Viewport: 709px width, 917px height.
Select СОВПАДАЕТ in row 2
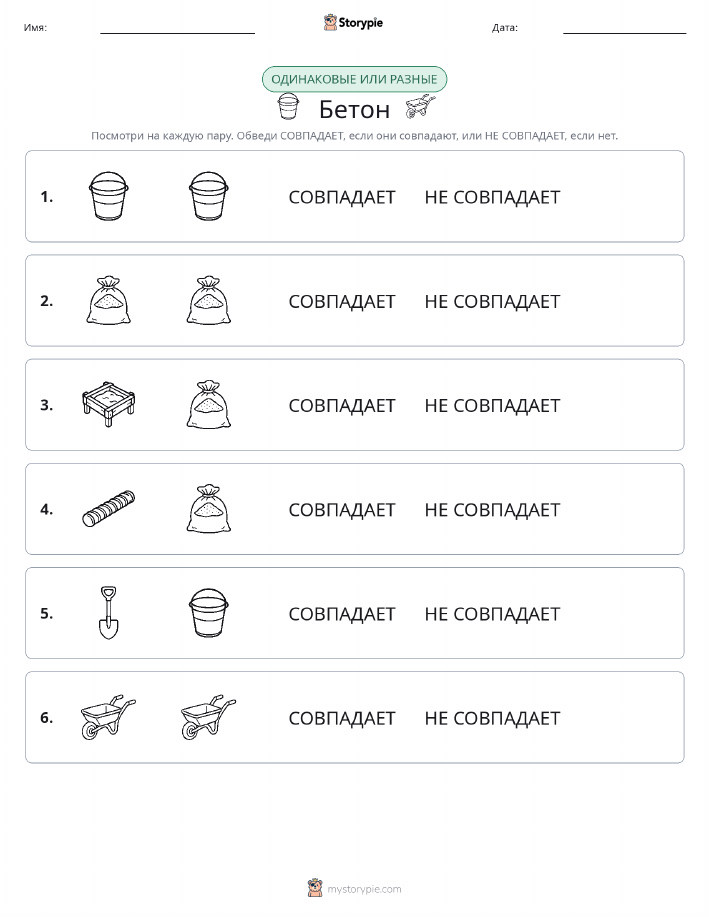click(x=342, y=301)
